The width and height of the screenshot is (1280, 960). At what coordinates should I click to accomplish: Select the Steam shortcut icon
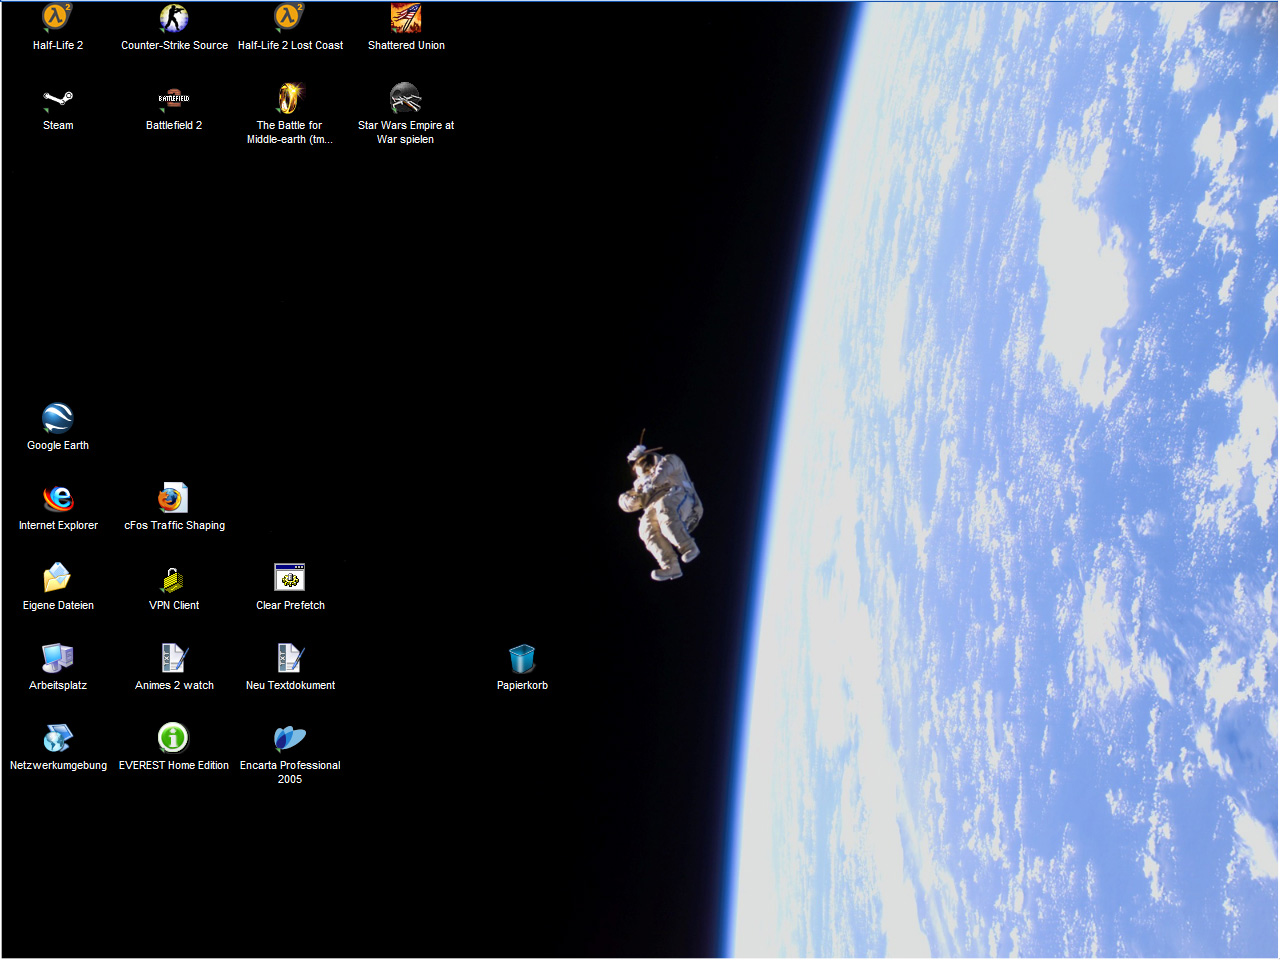58,99
